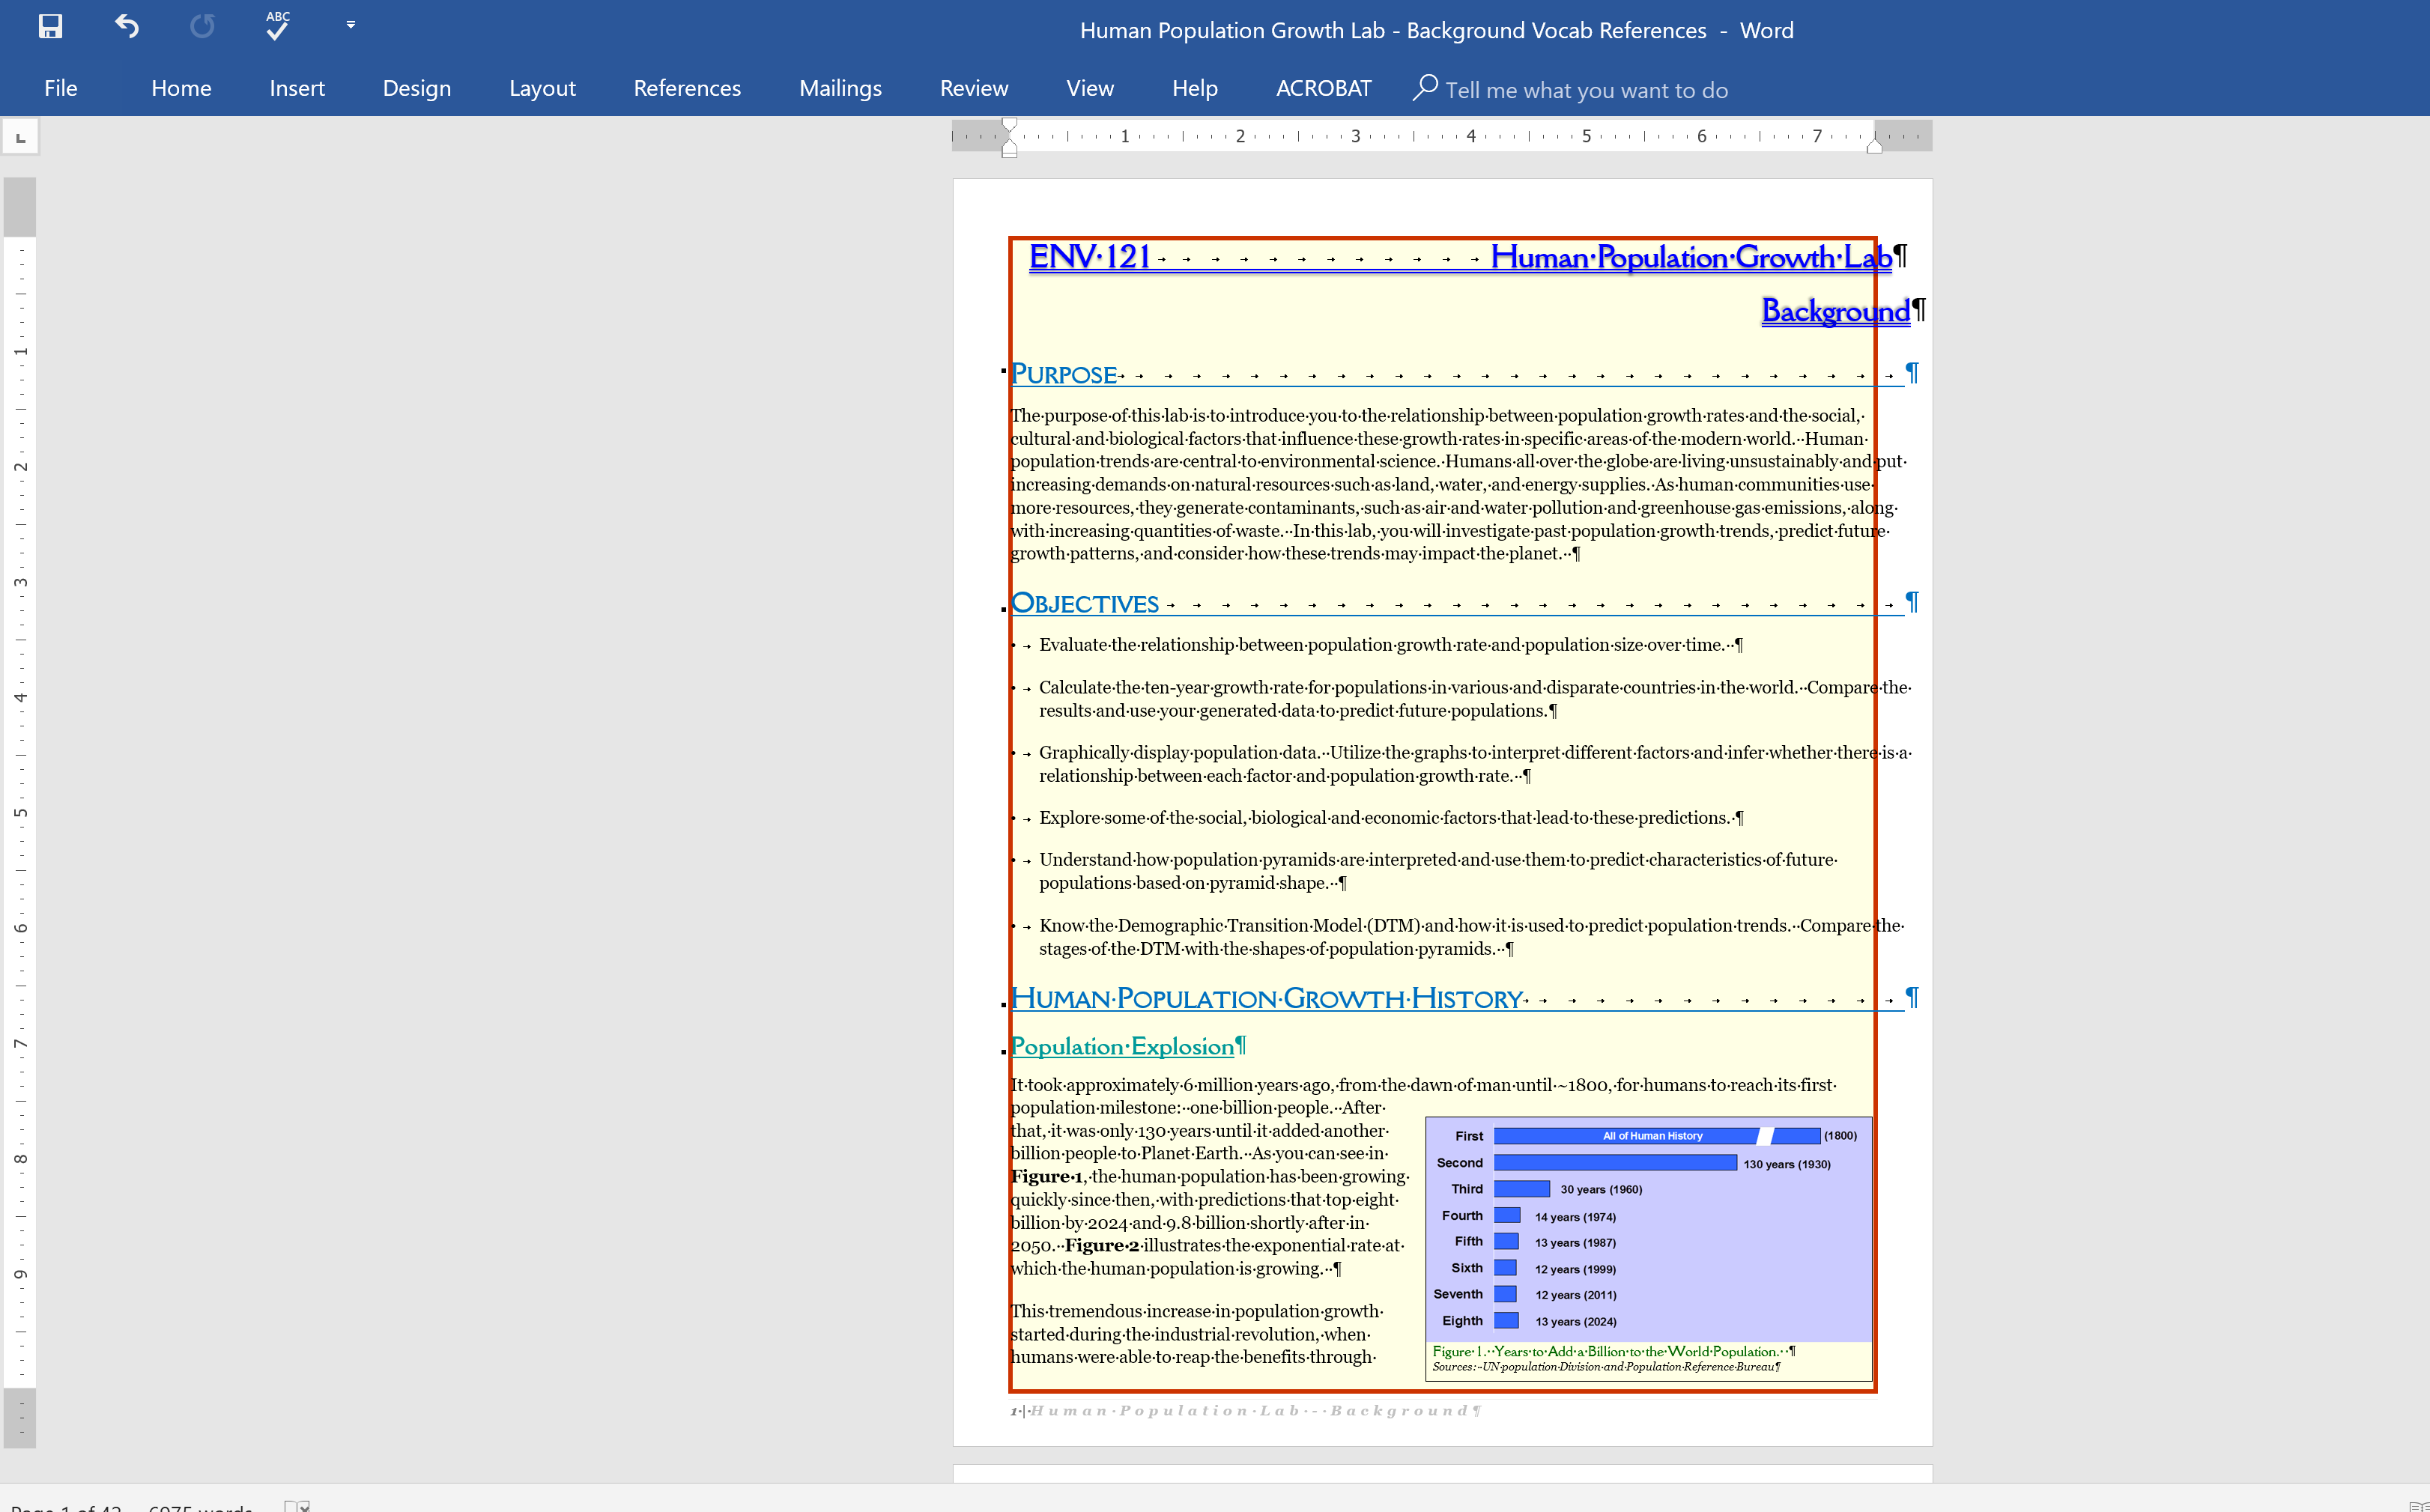2430x1512 pixels.
Task: Click the 'Population Explosion' subheading
Action: point(1122,1046)
